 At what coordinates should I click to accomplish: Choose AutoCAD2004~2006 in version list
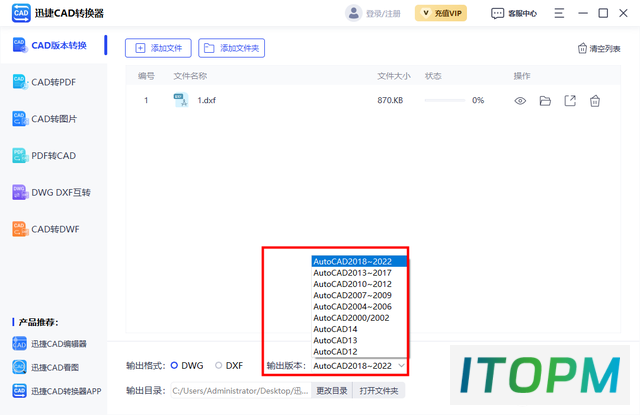click(x=359, y=306)
